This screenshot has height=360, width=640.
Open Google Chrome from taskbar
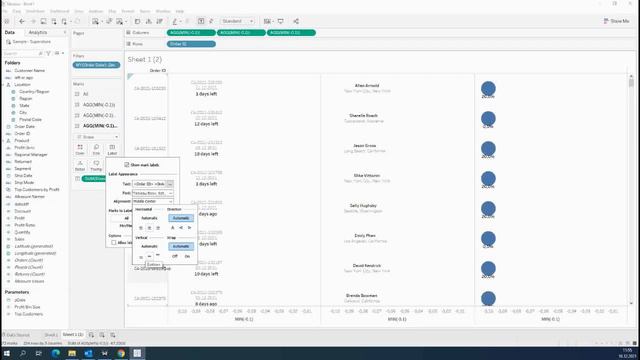point(121,353)
